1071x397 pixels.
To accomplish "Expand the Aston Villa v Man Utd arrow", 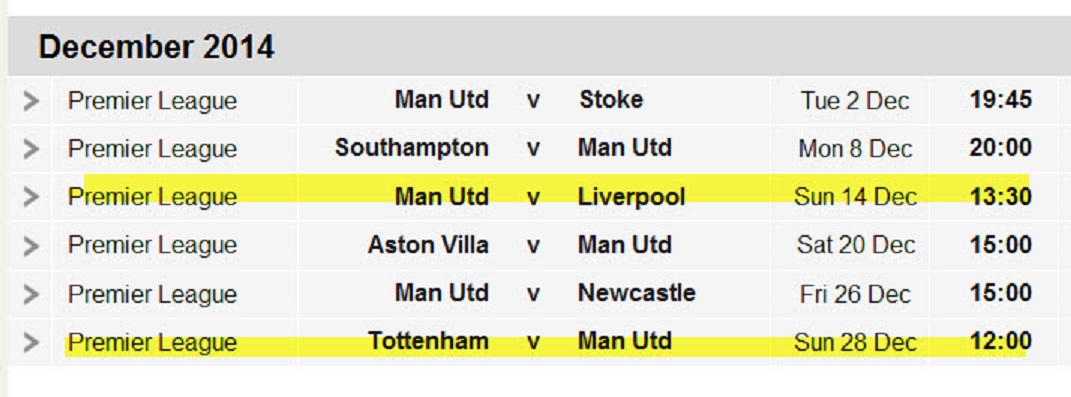I will pos(31,246).
